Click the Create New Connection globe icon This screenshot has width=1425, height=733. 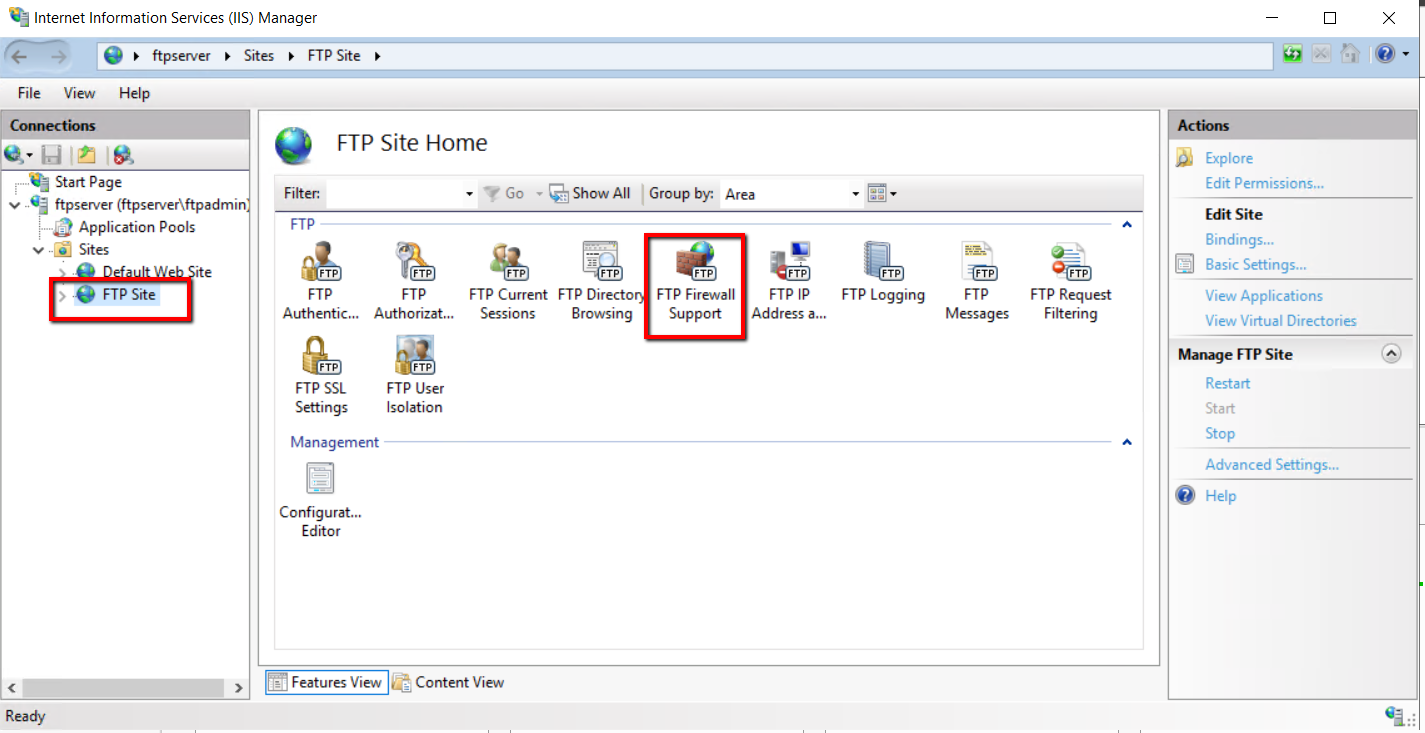coord(15,154)
